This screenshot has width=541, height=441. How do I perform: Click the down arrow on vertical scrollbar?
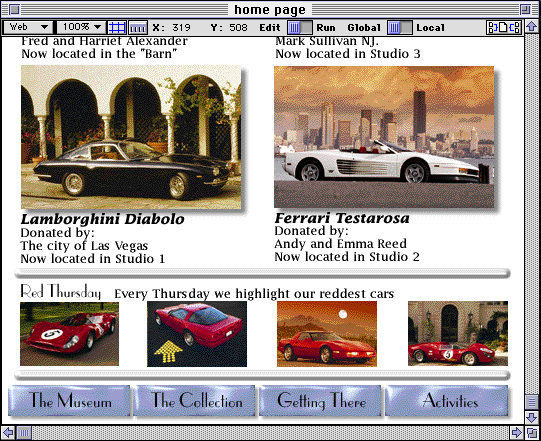pos(531,417)
